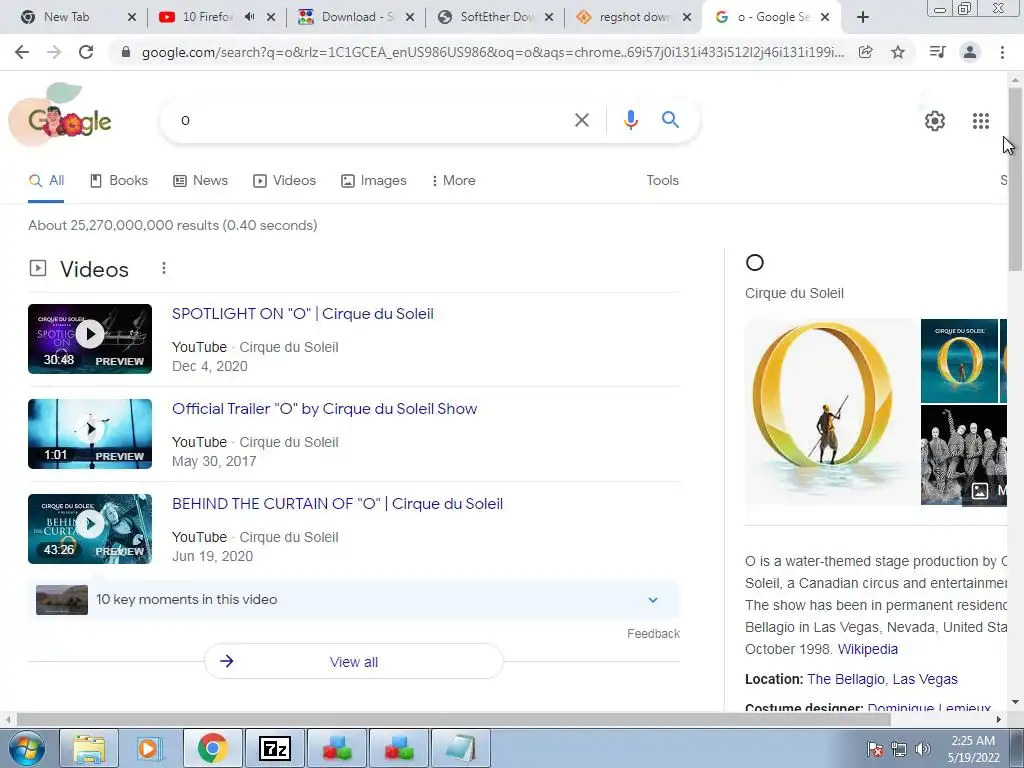Screen dimensions: 1024x768
Task: Open SPOTLIGHT ON "O" video link
Action: coord(302,313)
